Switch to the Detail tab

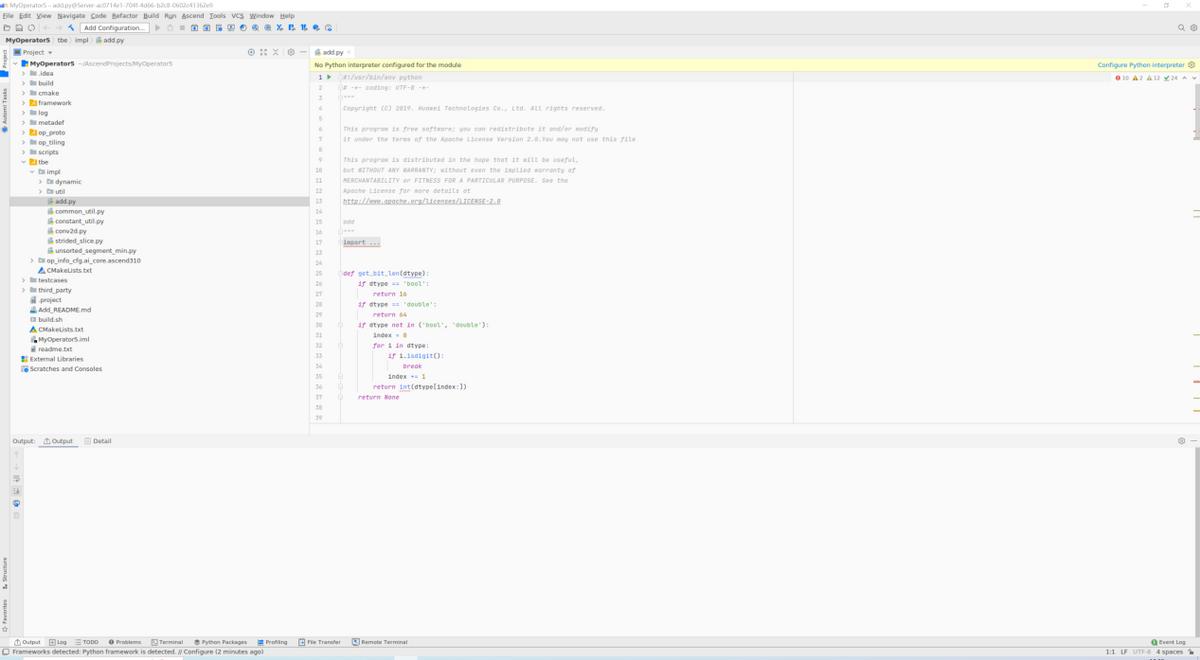point(98,441)
